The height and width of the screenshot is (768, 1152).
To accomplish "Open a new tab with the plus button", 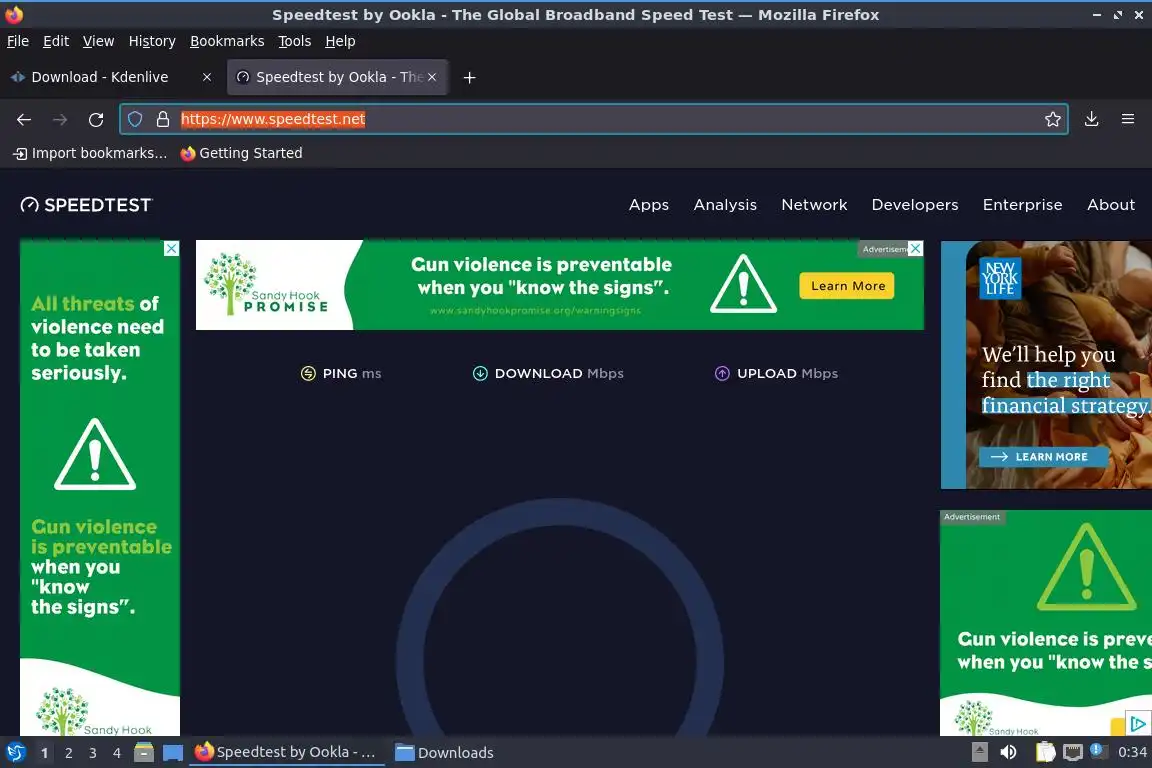I will click(x=469, y=77).
